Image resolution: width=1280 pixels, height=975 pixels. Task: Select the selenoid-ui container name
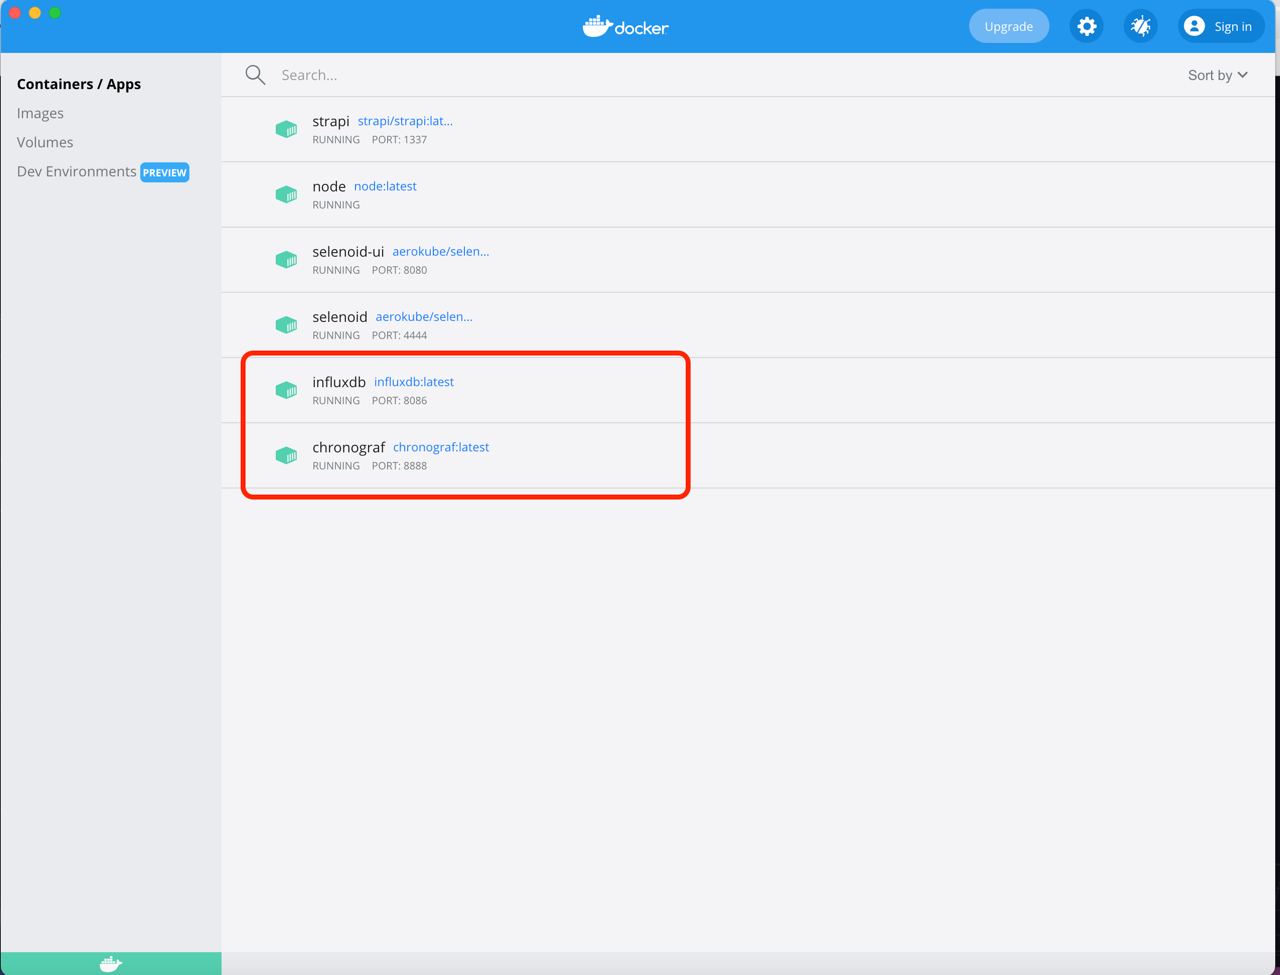348,251
